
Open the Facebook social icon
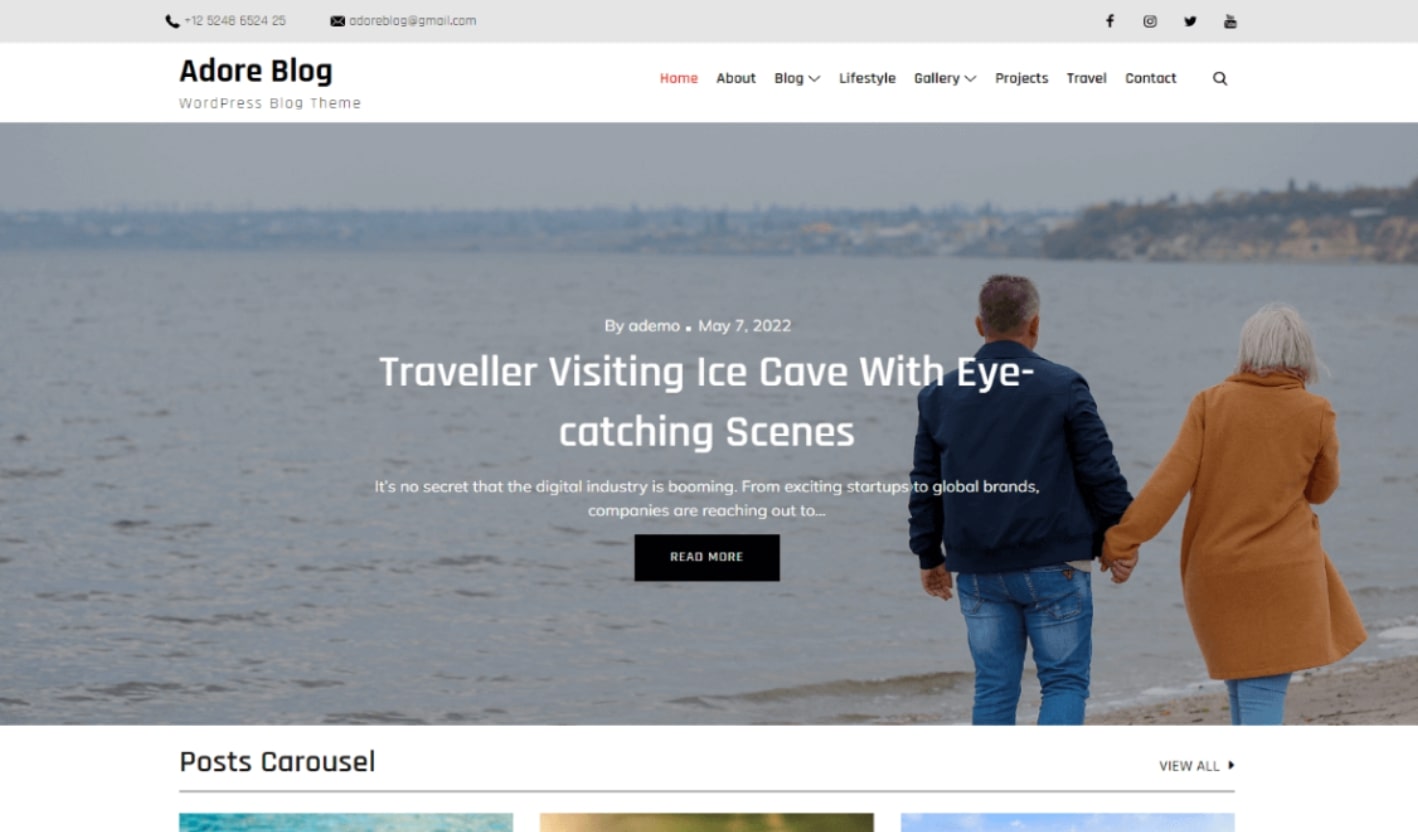point(1109,21)
